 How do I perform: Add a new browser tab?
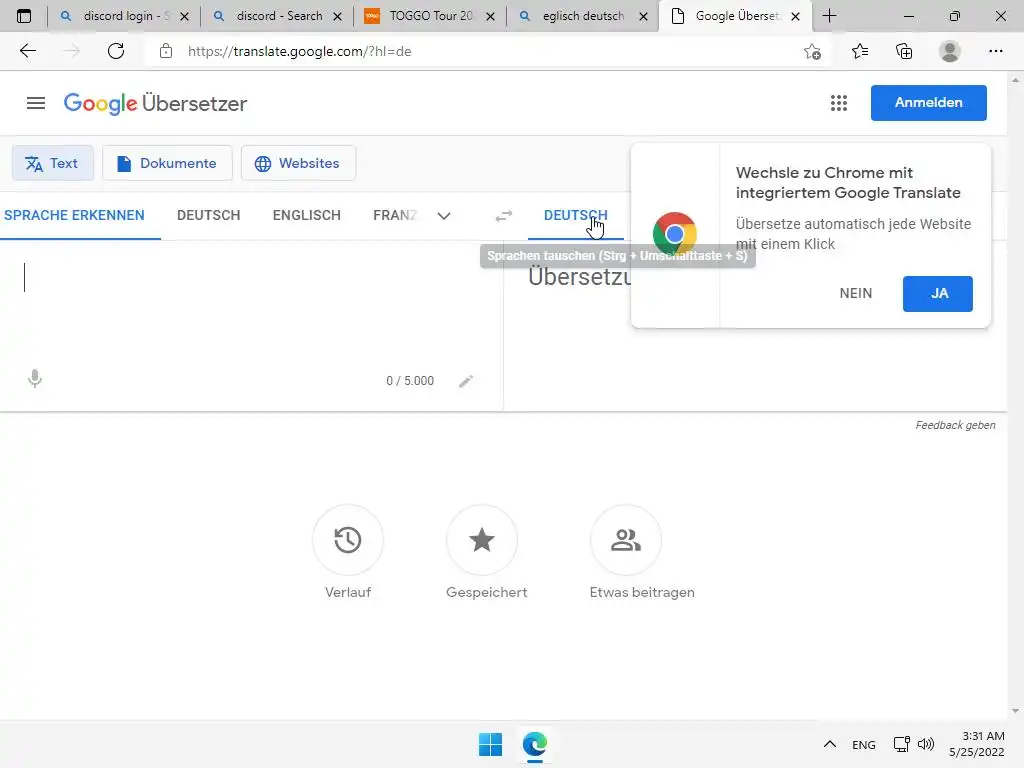coord(829,16)
